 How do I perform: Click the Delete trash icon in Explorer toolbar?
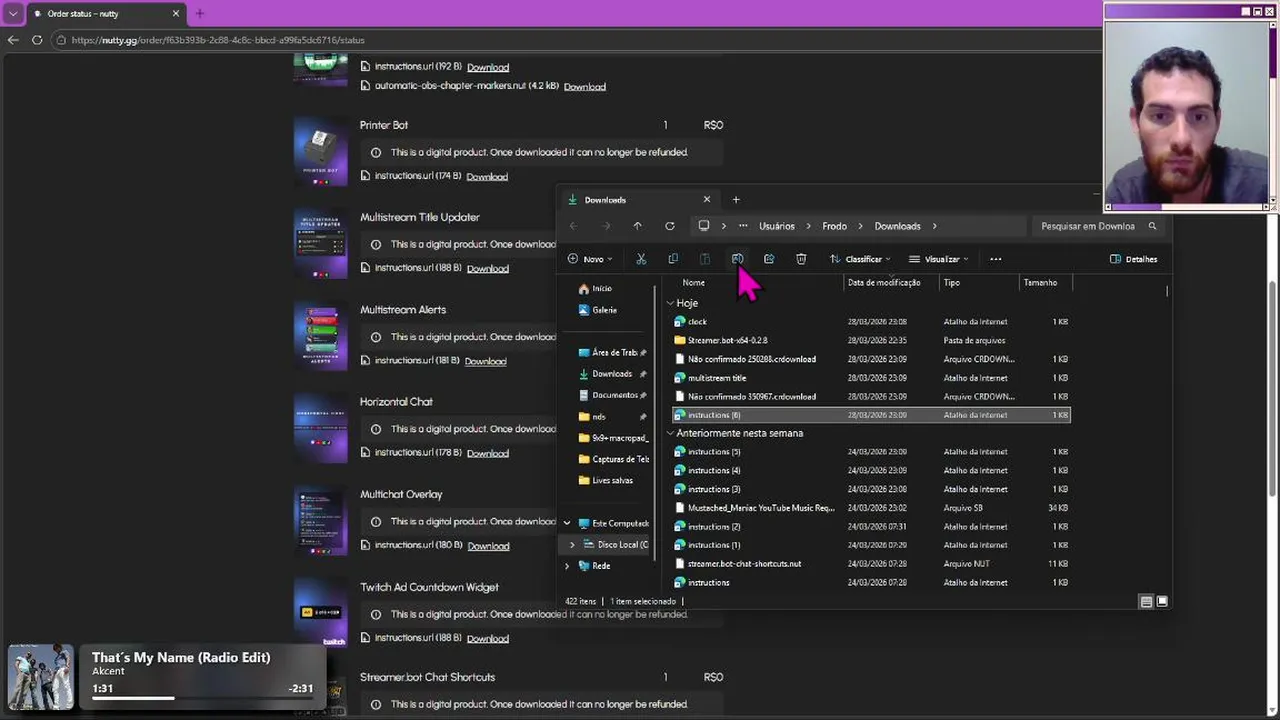pos(801,259)
